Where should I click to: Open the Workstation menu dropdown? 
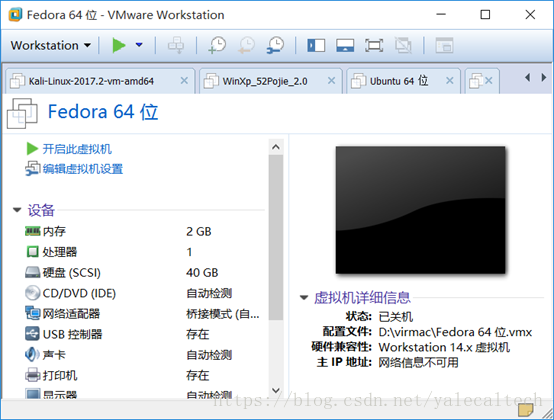point(51,46)
